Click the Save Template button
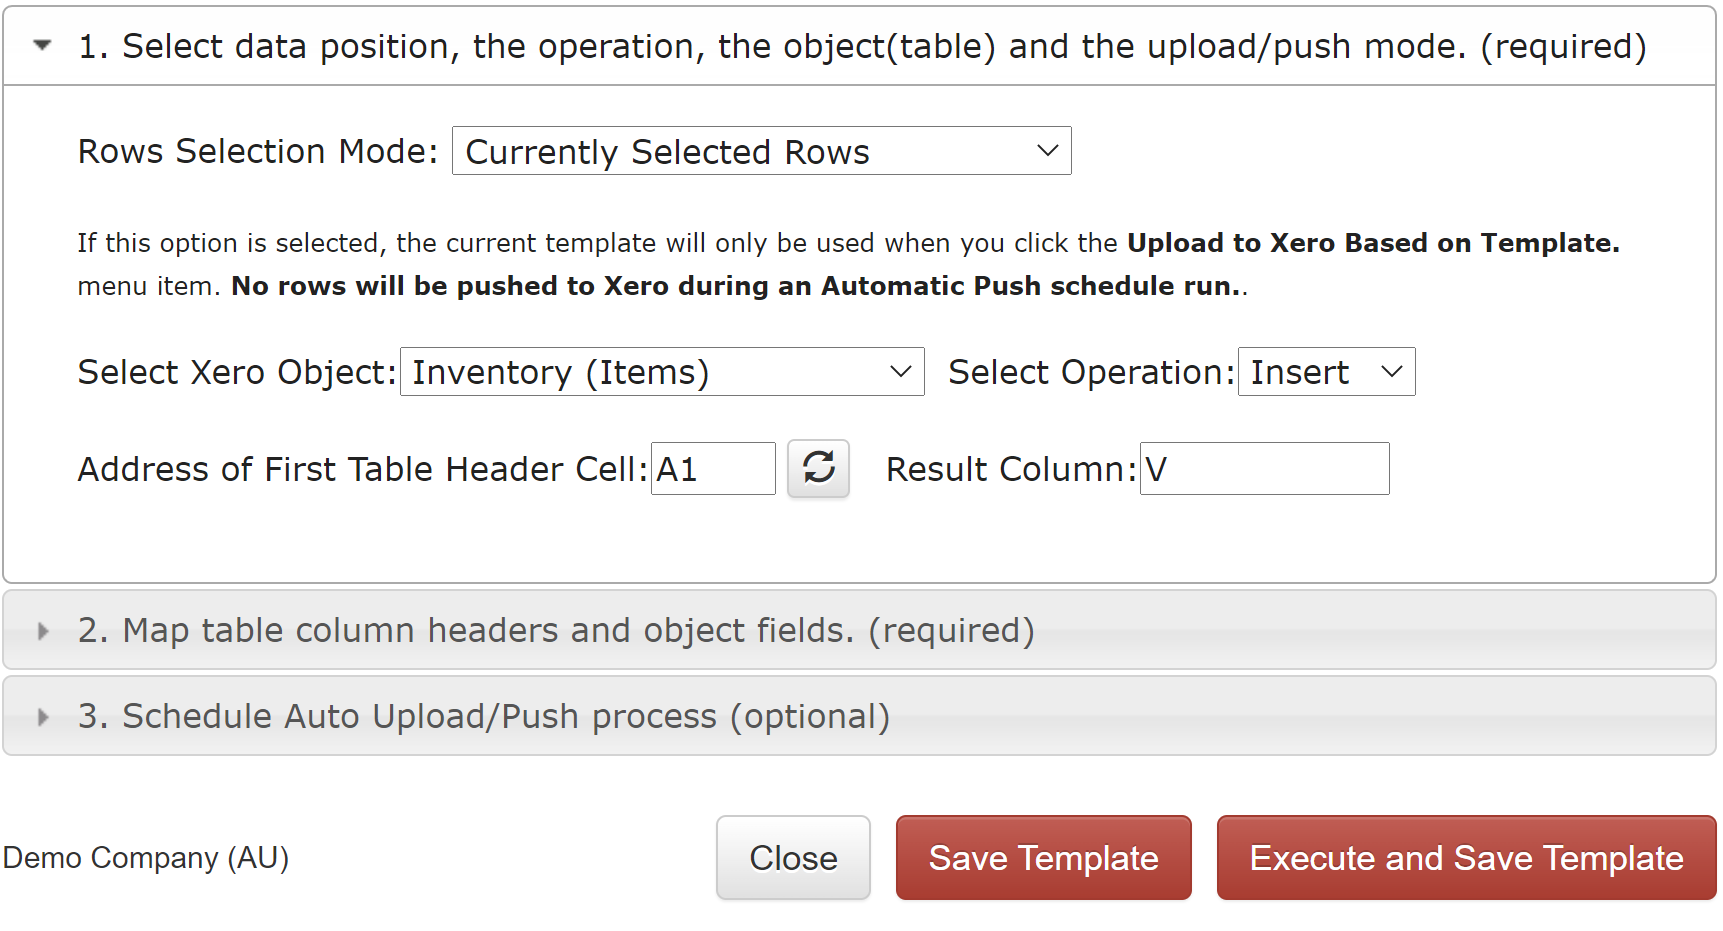Image resolution: width=1723 pixels, height=931 pixels. click(x=1043, y=858)
